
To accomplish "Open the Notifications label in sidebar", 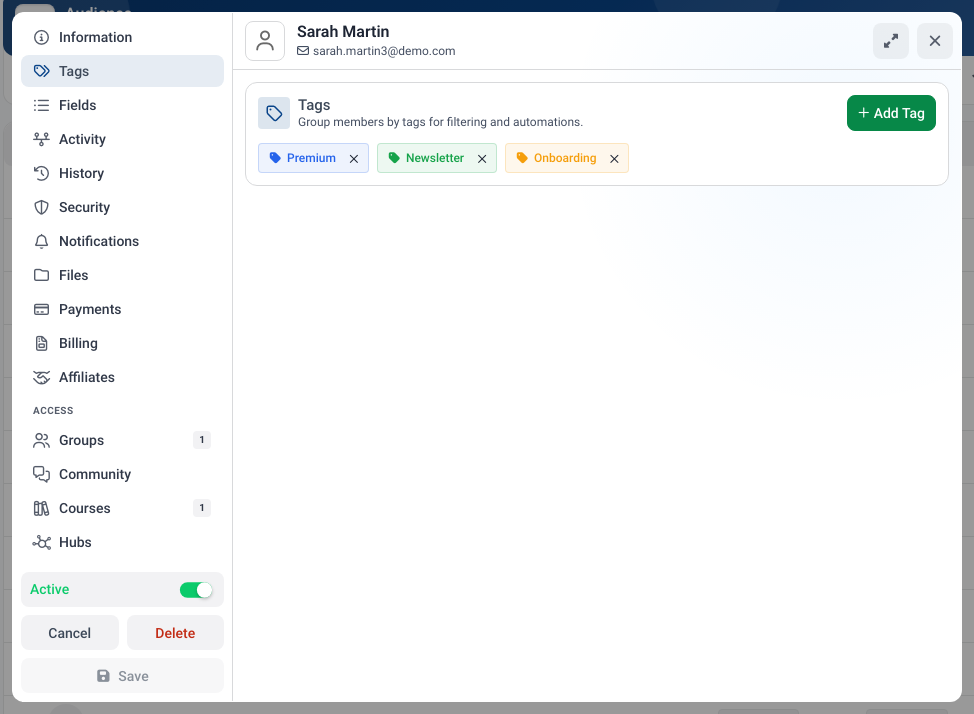I will click(x=99, y=241).
